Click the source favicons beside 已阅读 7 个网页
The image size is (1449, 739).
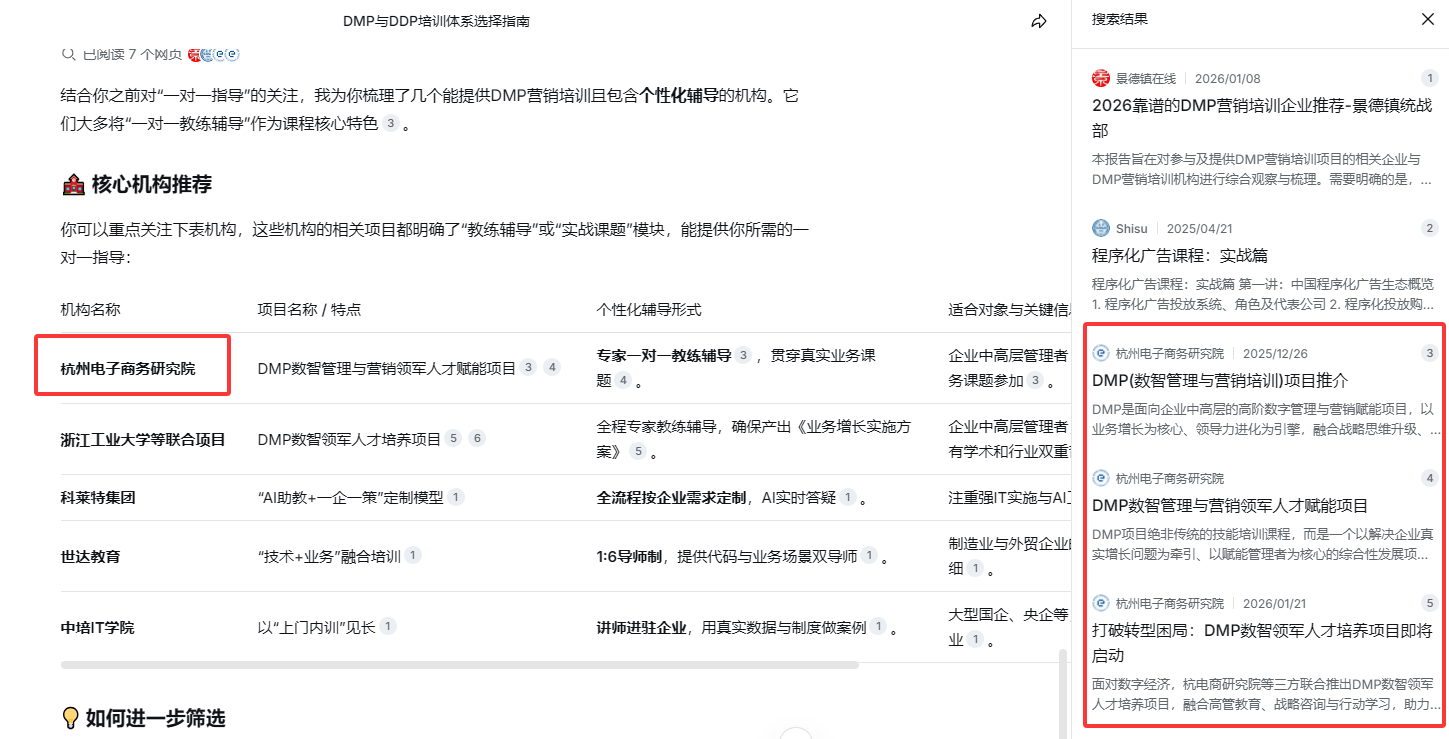click(x=213, y=54)
